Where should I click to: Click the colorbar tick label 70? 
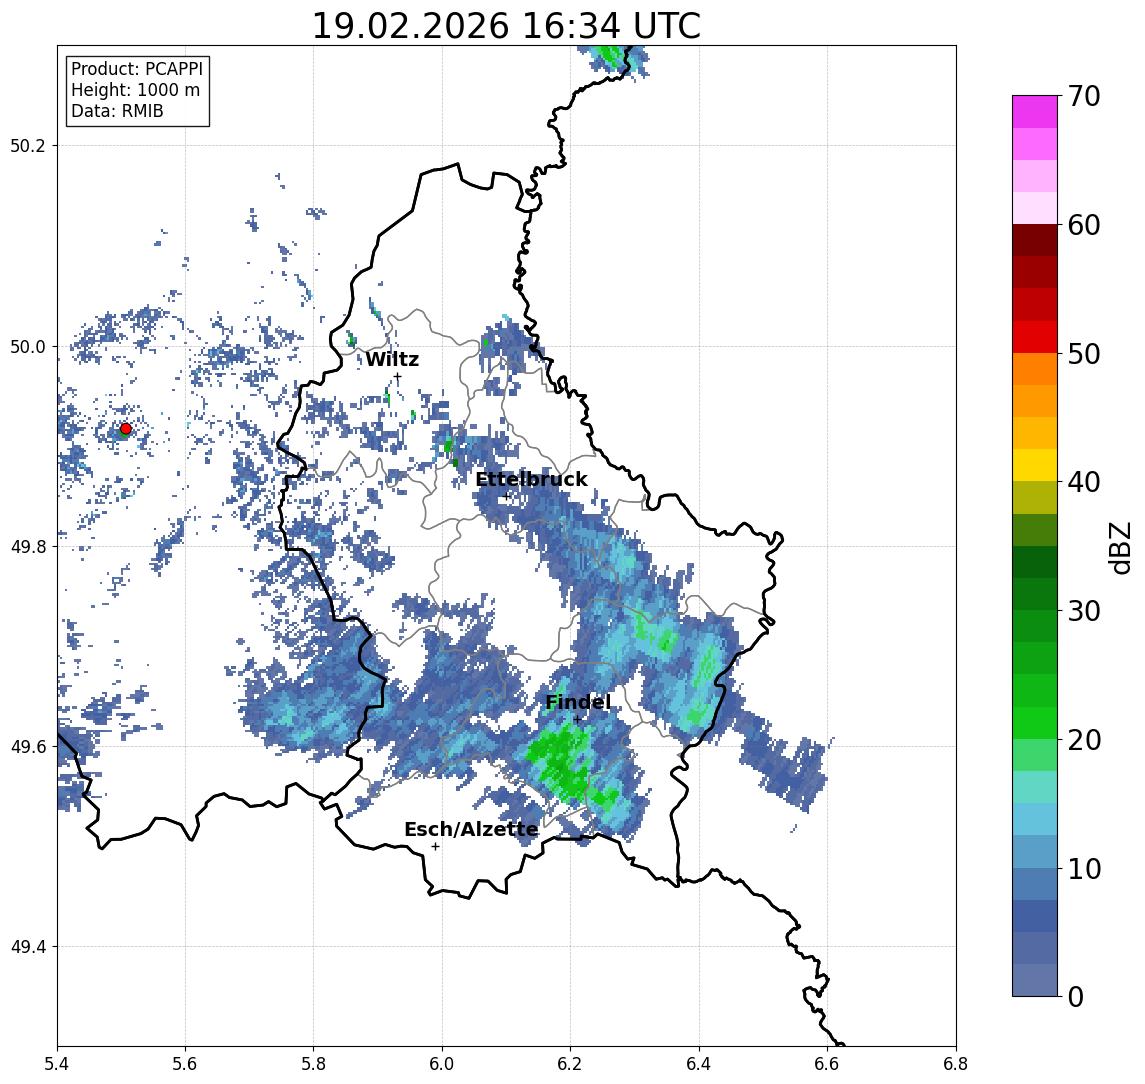[1084, 96]
